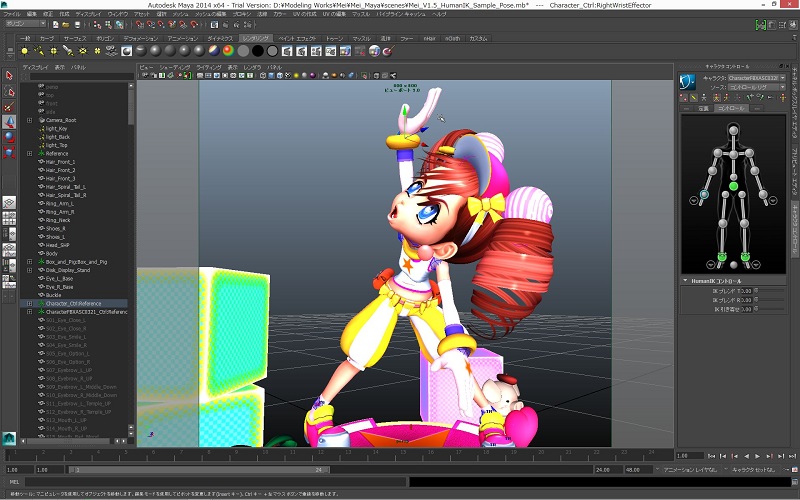Create a spot light from the shelf
800x500 pixels.
pyautogui.click(x=68, y=51)
